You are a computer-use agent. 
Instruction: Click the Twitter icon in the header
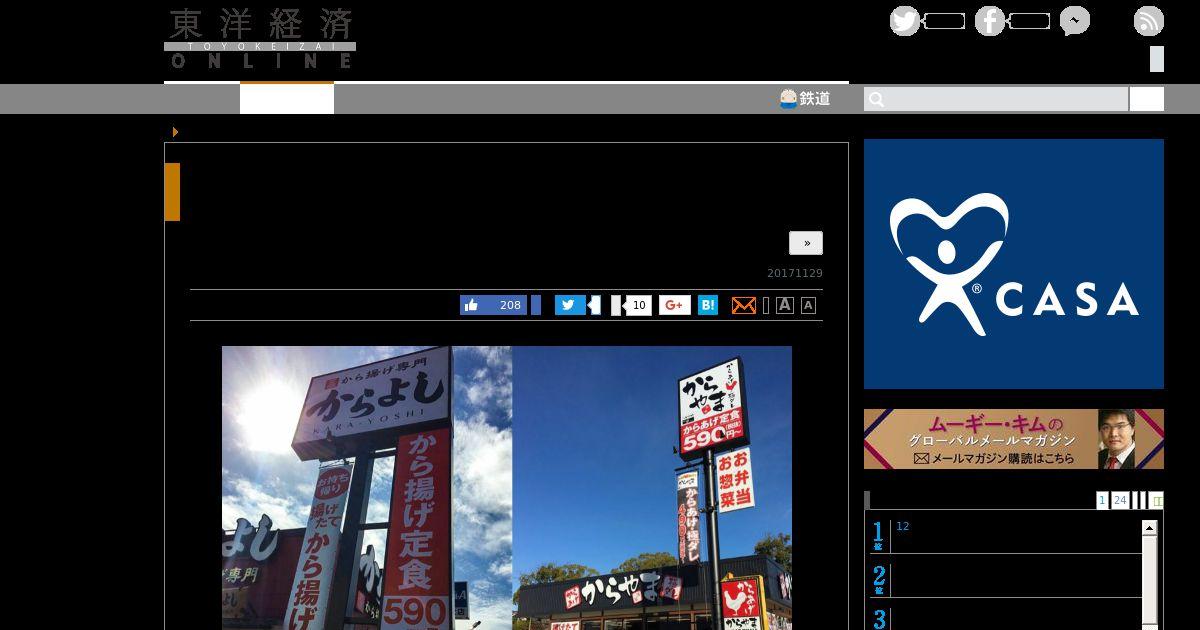click(905, 21)
